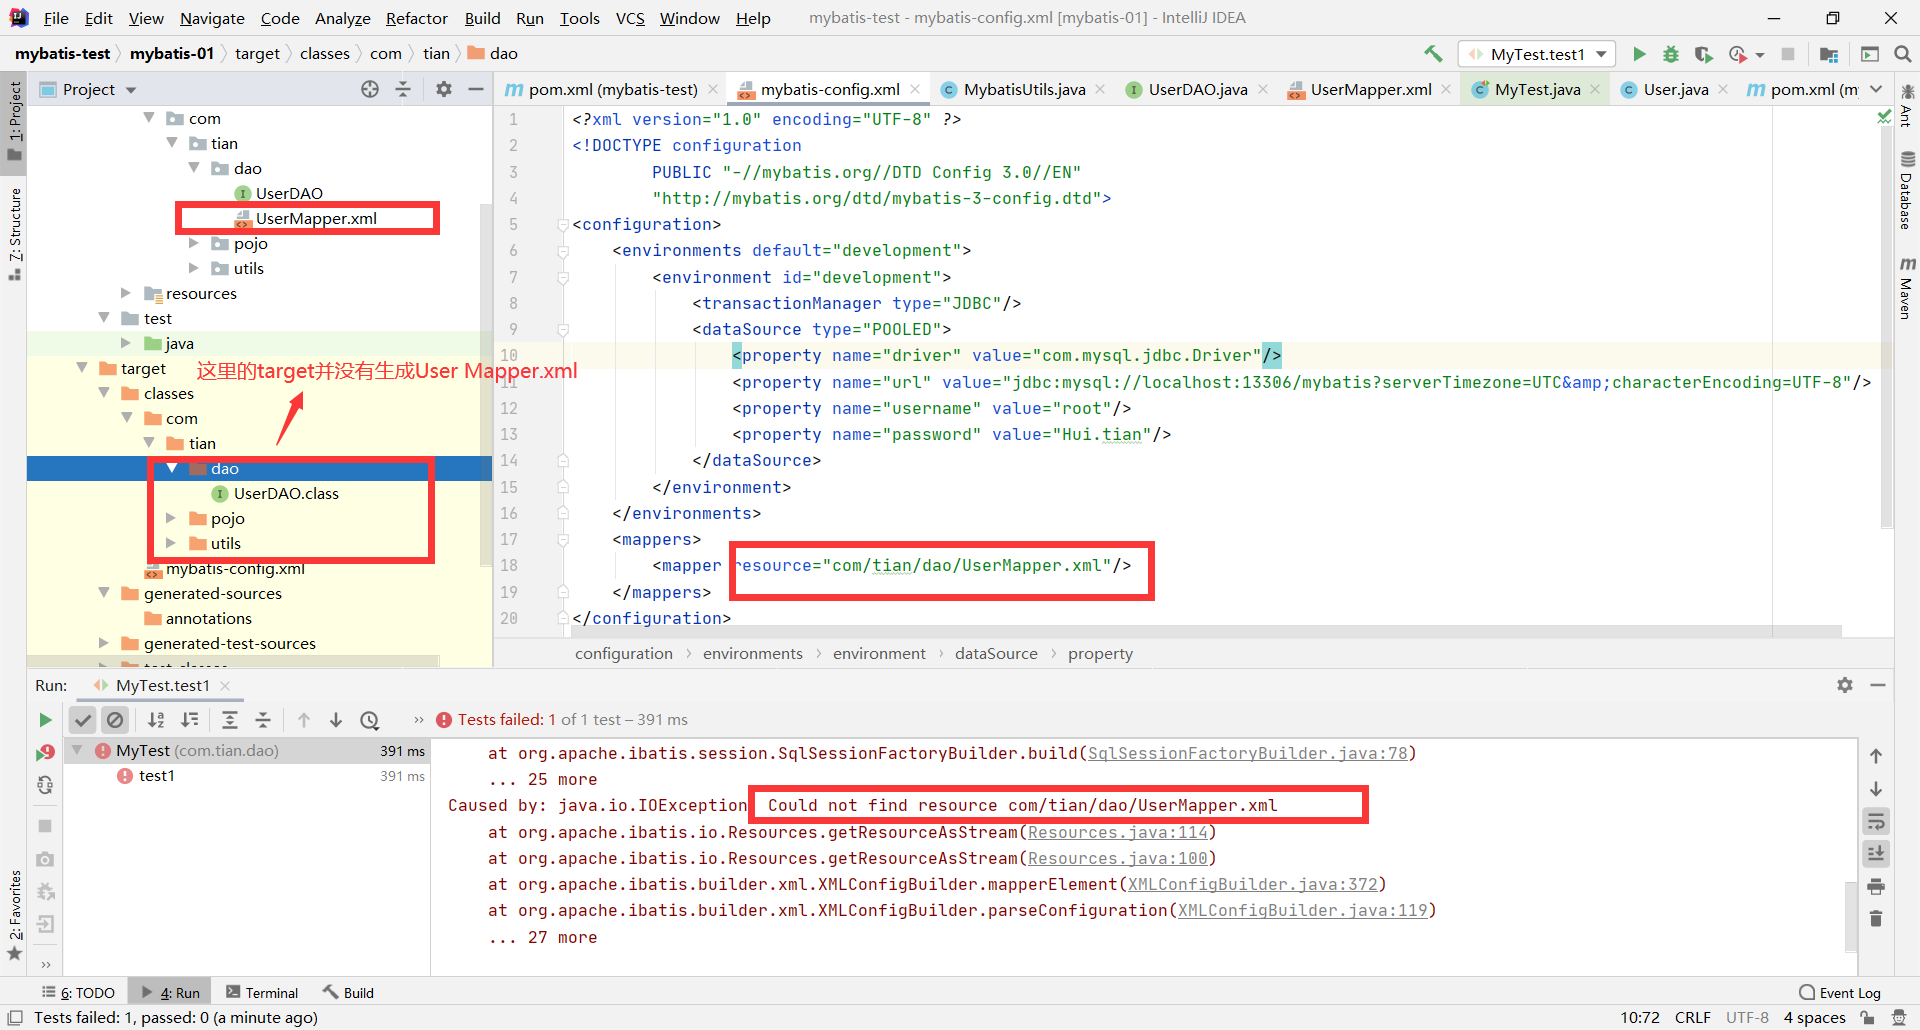
Task: Expand all test results
Action: tap(230, 720)
